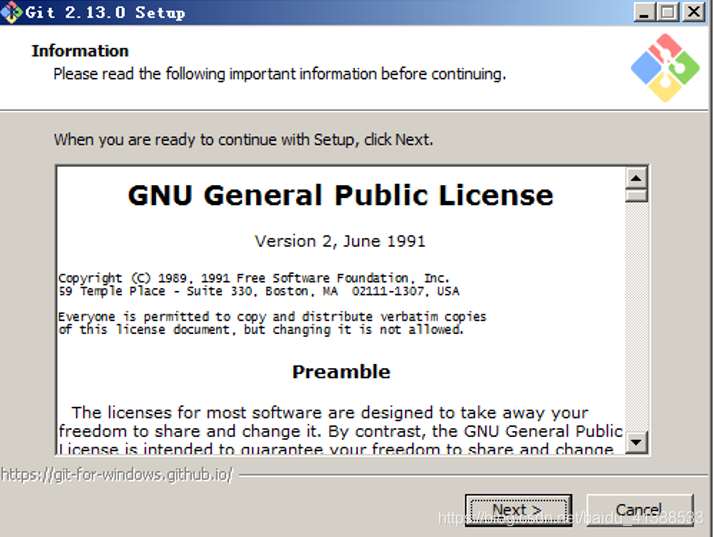Click the Git icon in title bar
This screenshot has height=537, width=714.
[x=11, y=12]
